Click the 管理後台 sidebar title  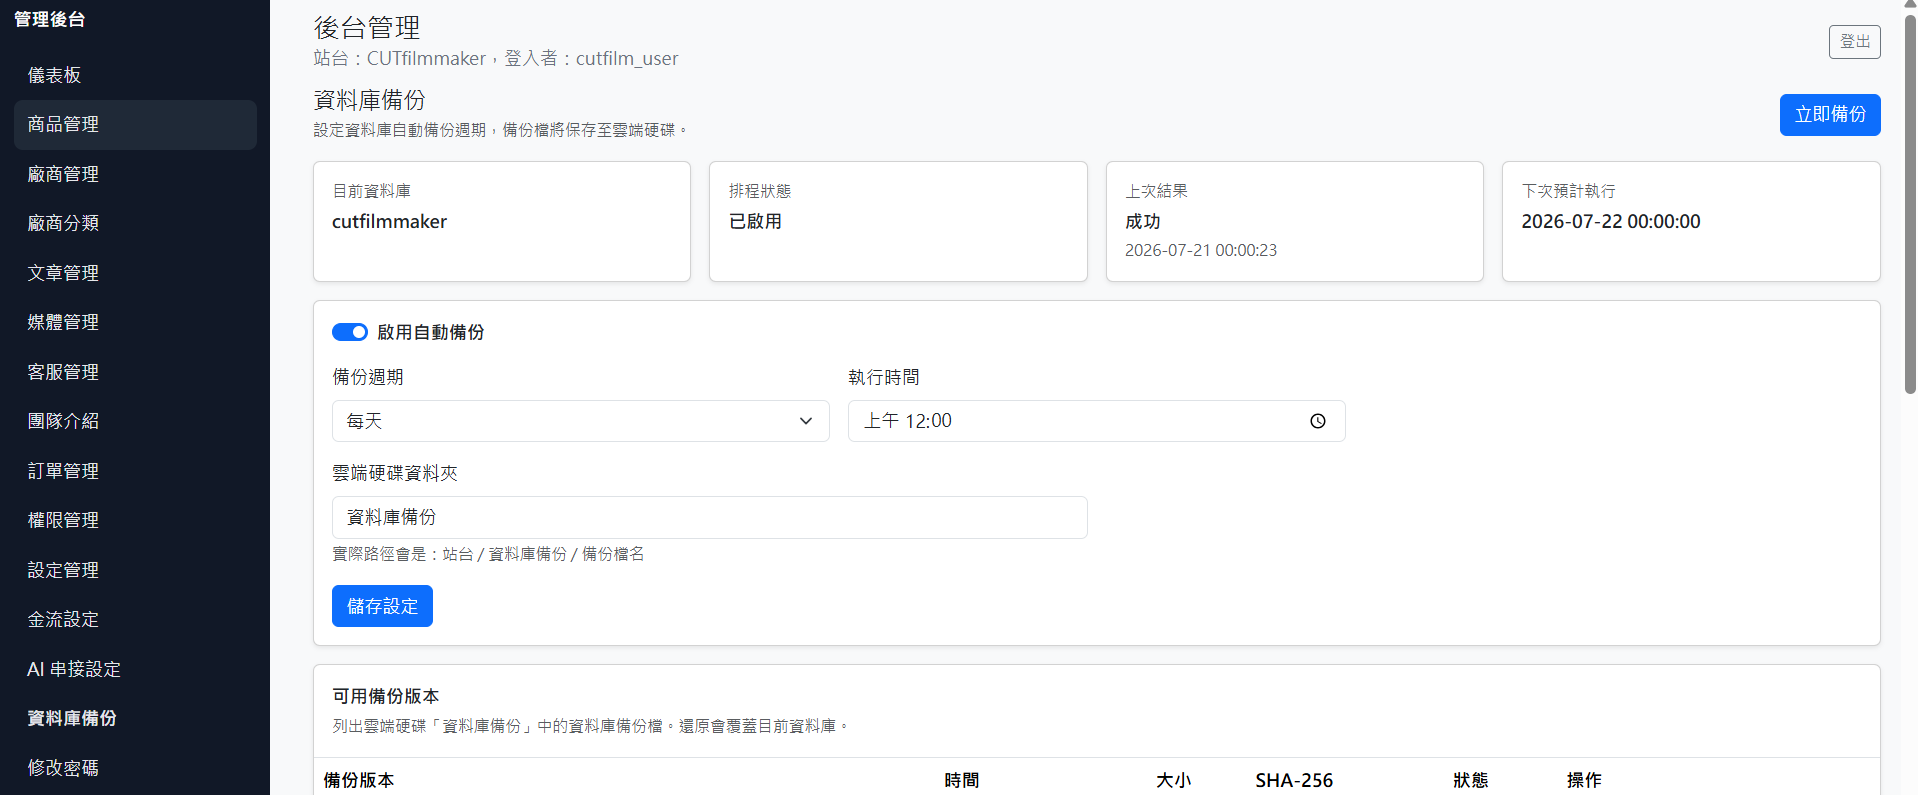coord(49,19)
